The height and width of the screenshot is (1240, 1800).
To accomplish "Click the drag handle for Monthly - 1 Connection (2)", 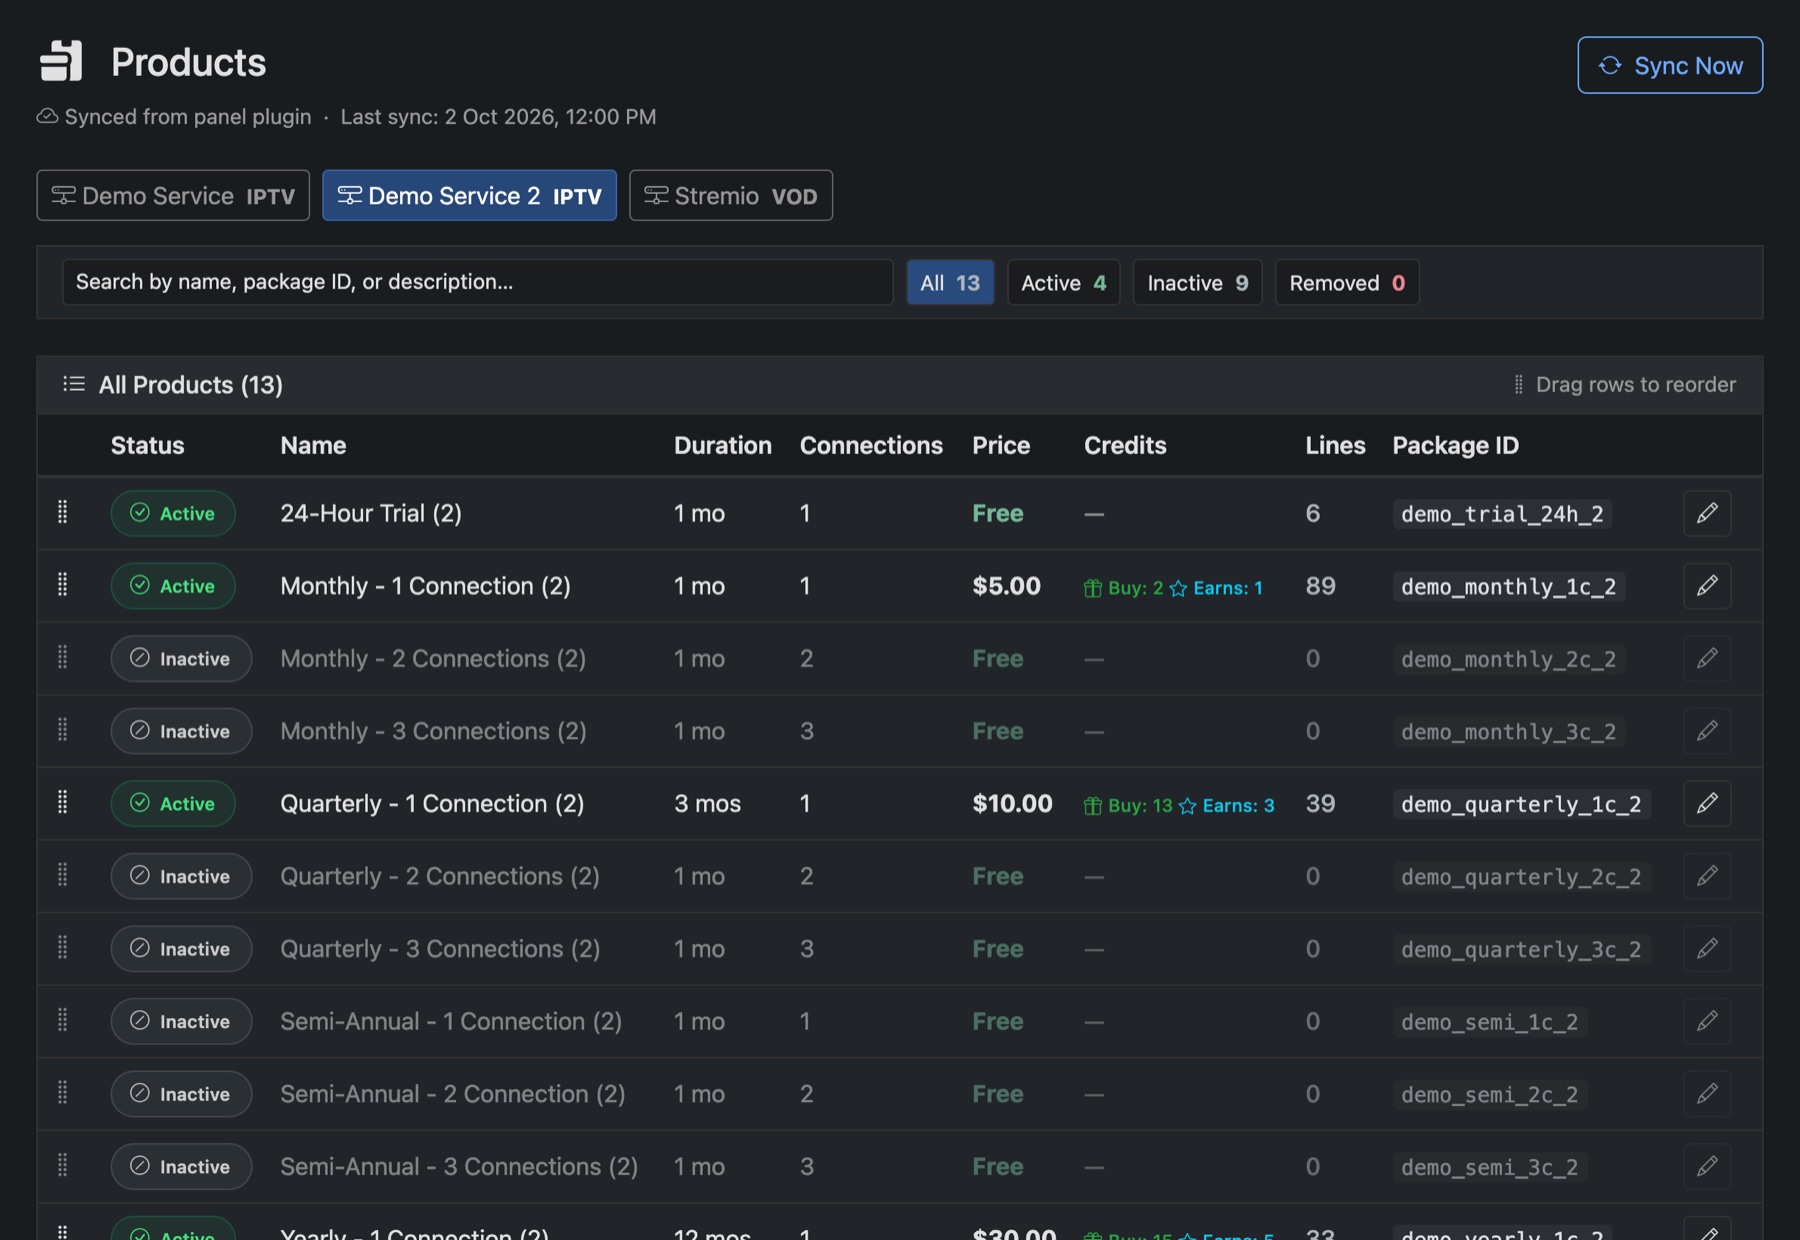I will point(63,584).
